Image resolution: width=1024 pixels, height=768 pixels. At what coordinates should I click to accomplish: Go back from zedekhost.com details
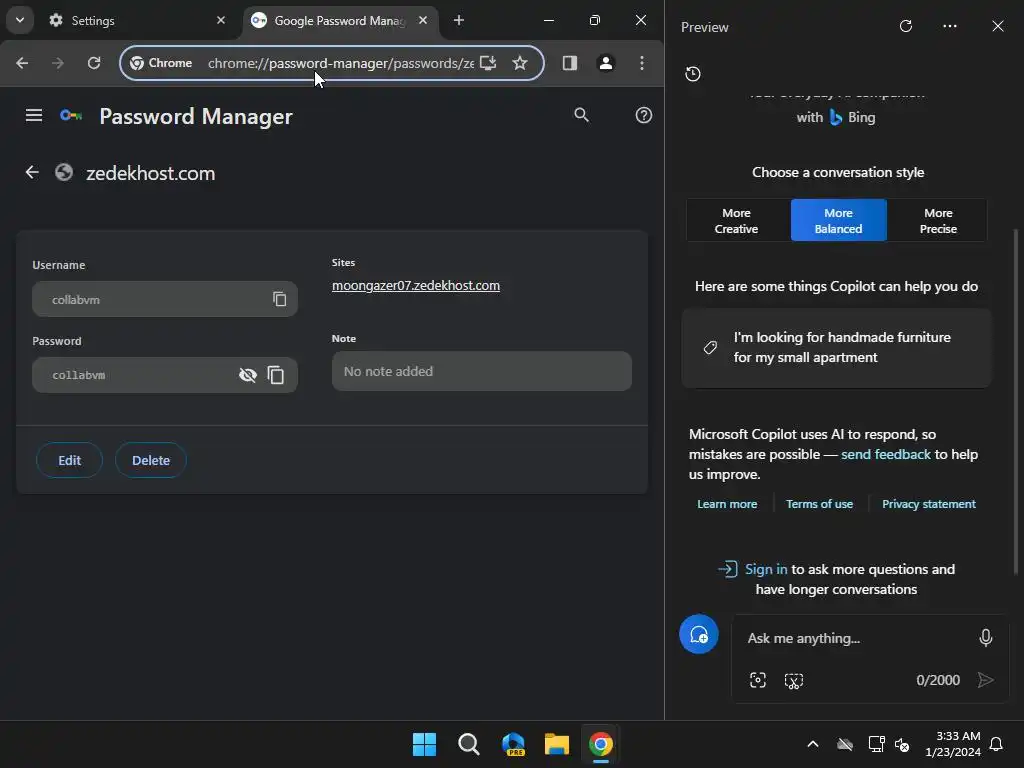coord(32,172)
